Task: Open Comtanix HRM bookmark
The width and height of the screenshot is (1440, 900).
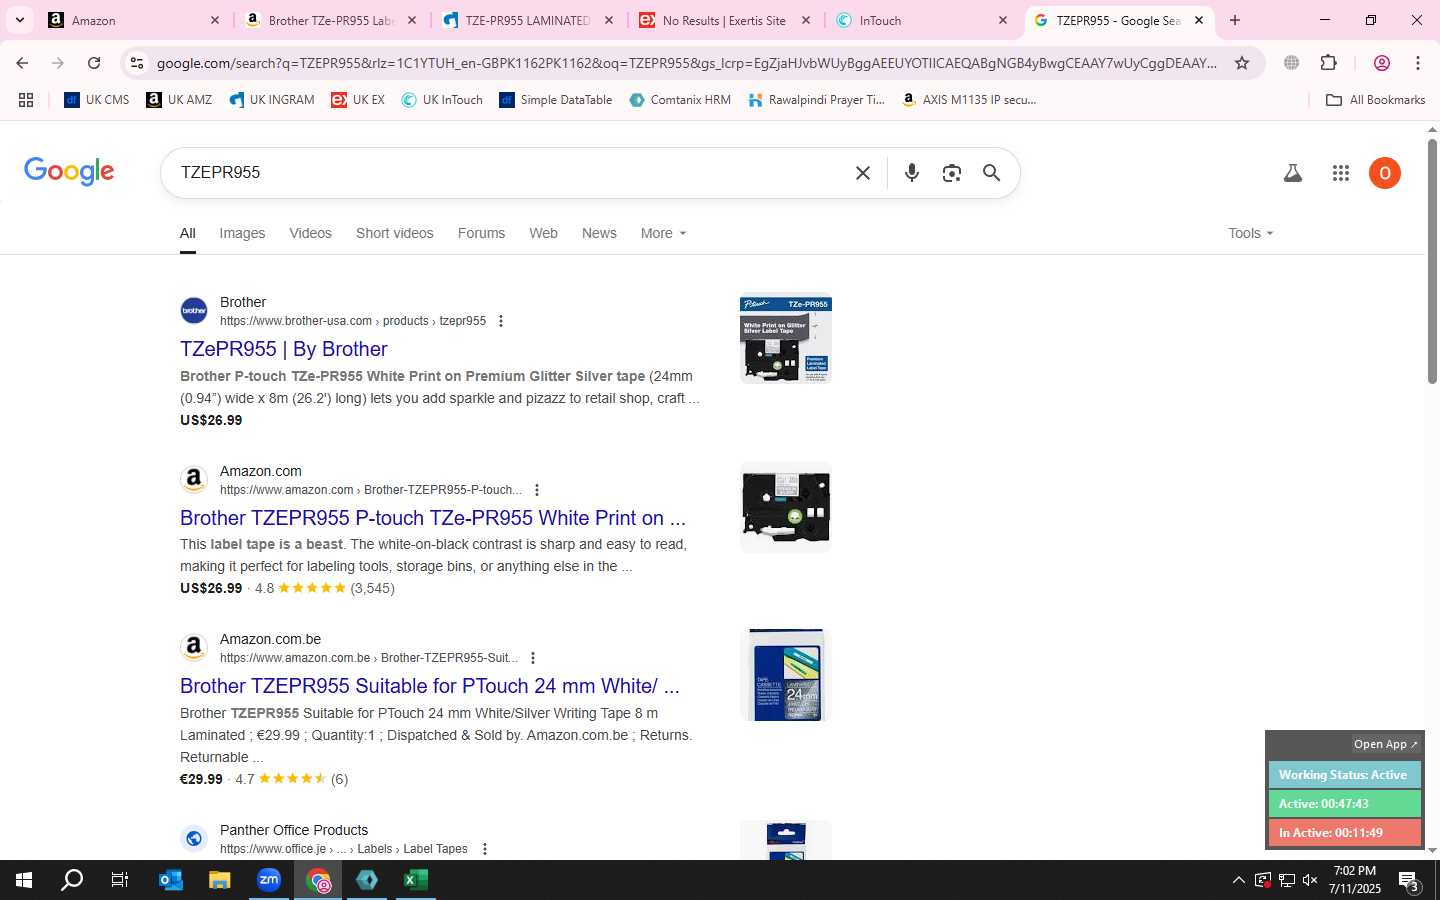Action: (680, 100)
